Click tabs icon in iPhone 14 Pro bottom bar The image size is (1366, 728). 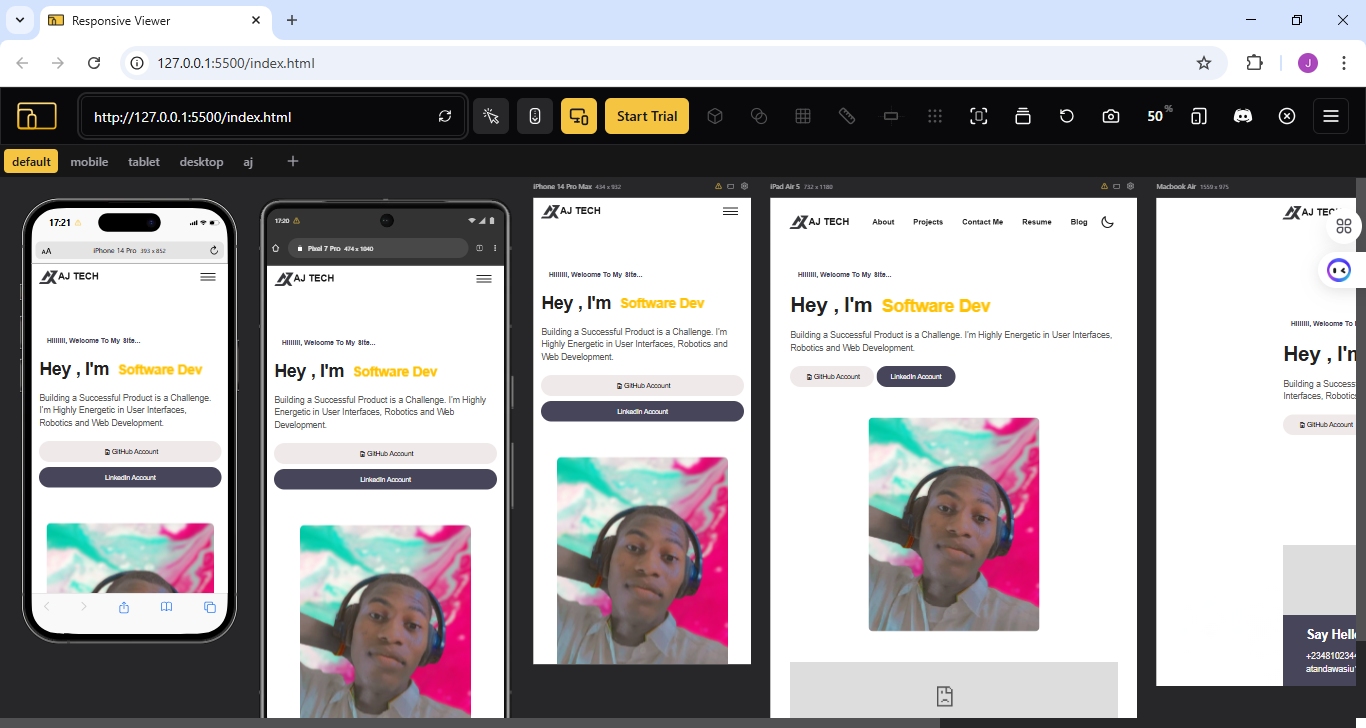point(210,607)
